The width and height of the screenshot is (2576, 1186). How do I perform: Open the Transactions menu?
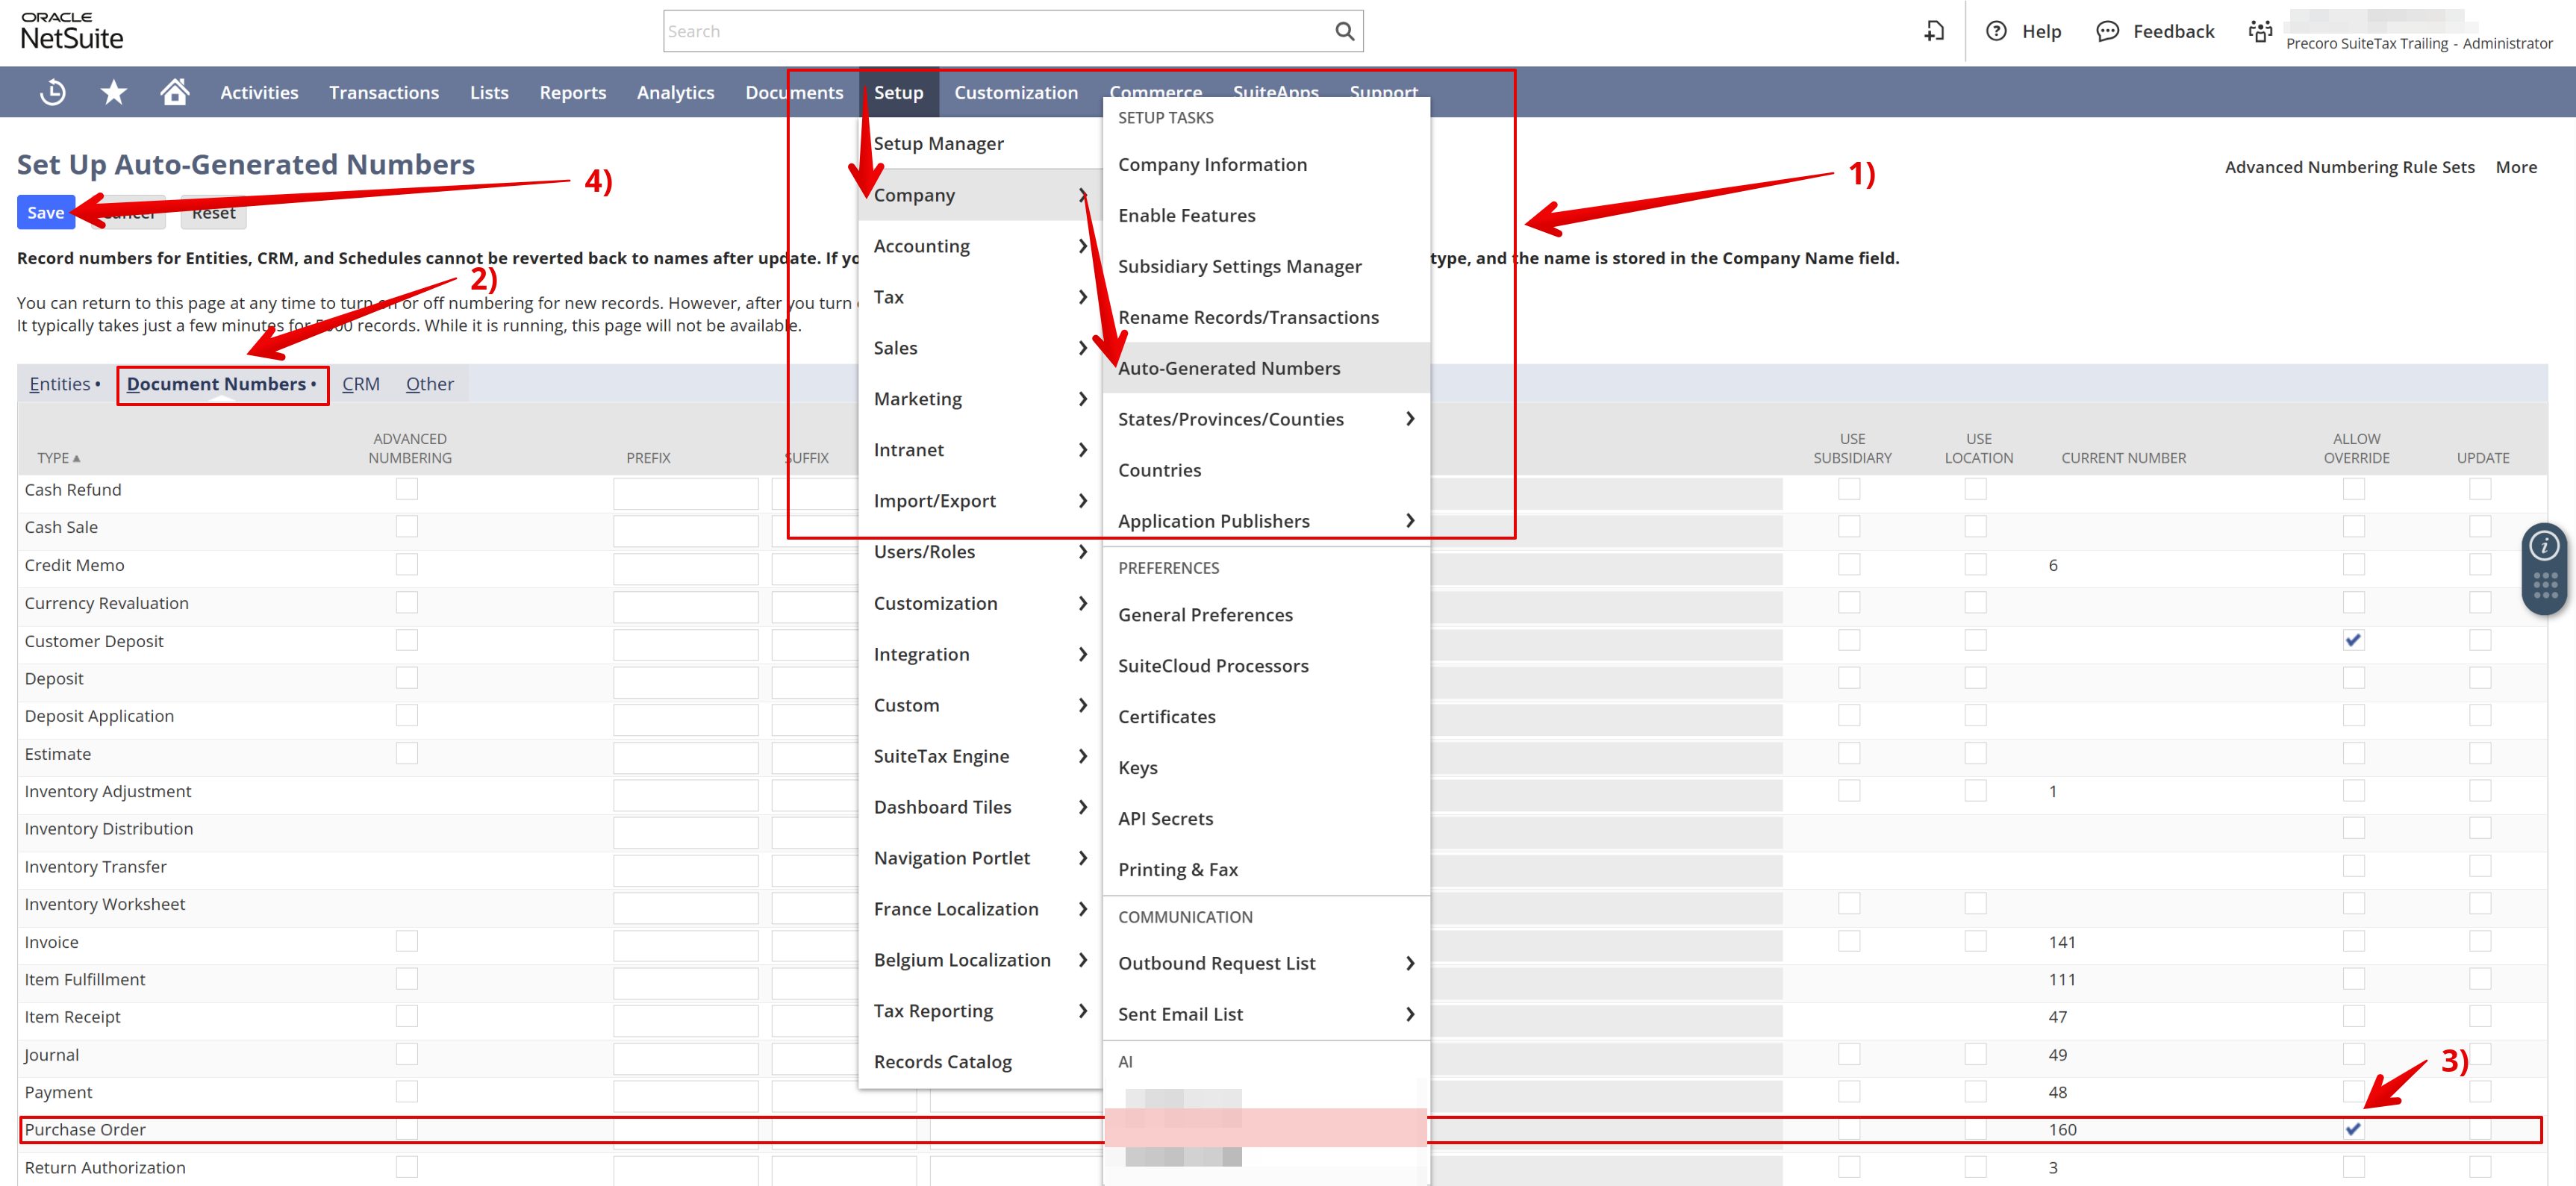pyautogui.click(x=384, y=92)
